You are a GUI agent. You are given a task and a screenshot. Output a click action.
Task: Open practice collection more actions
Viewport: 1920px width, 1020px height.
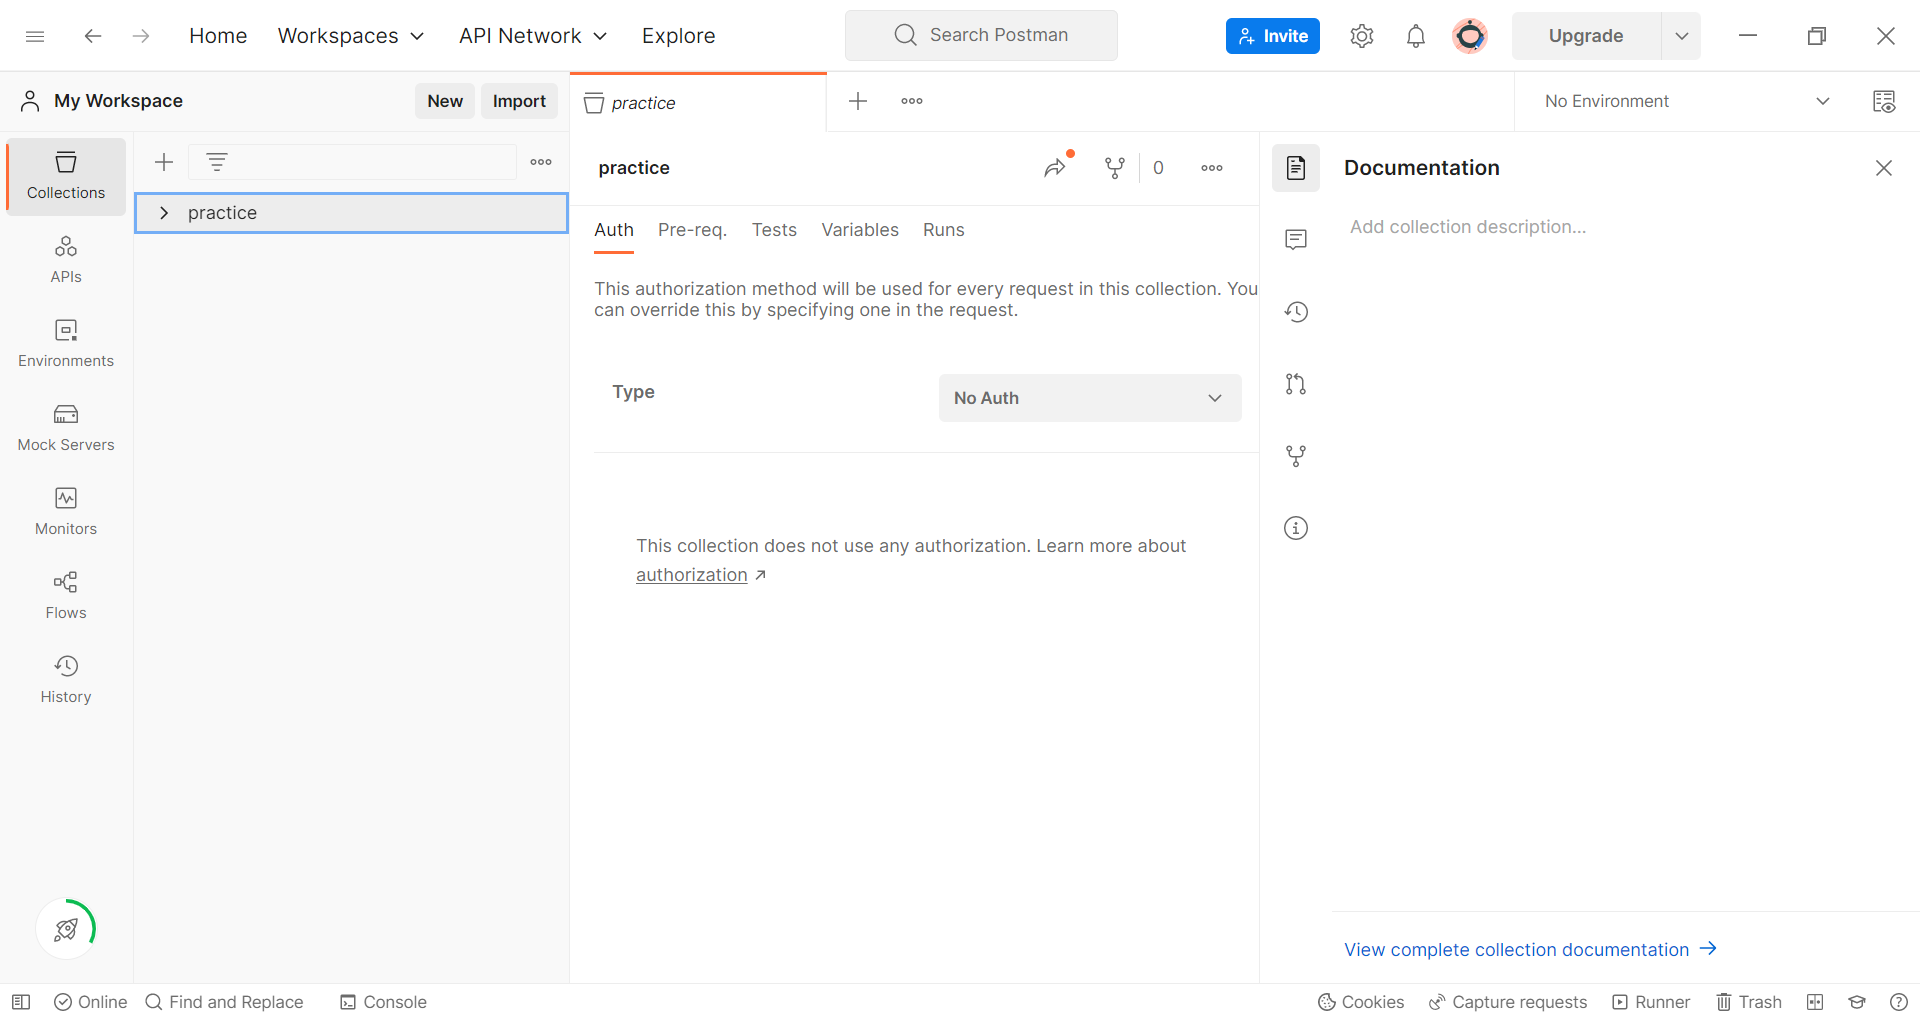tap(1212, 168)
